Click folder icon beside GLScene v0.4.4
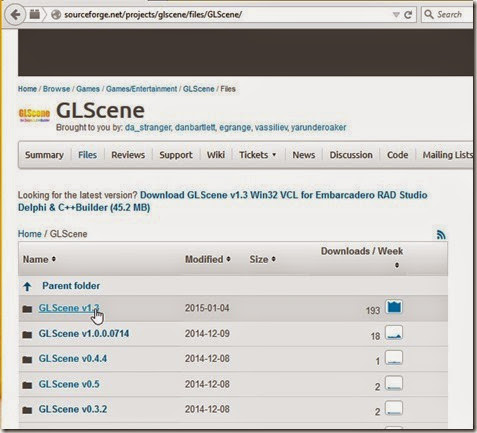 [x=27, y=359]
